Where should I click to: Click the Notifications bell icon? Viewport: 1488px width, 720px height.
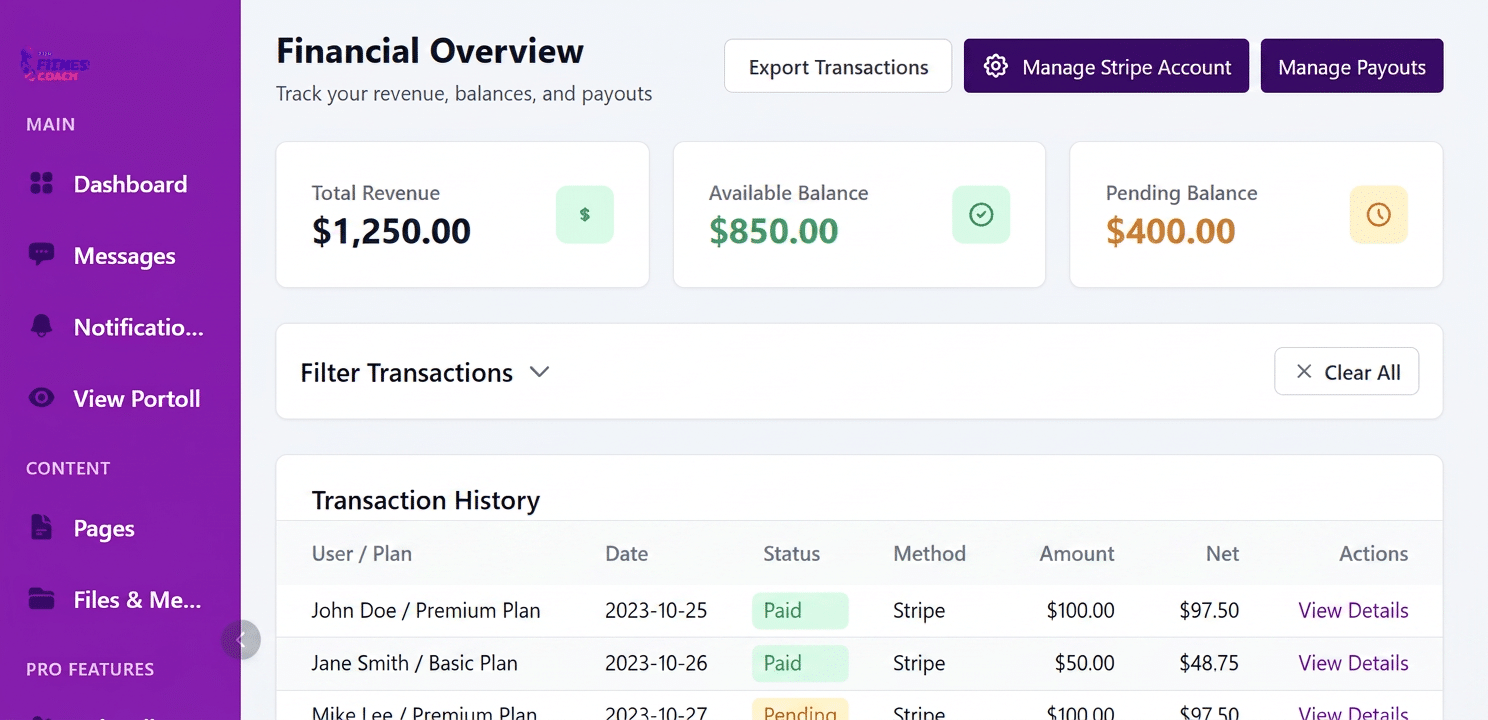(41, 326)
